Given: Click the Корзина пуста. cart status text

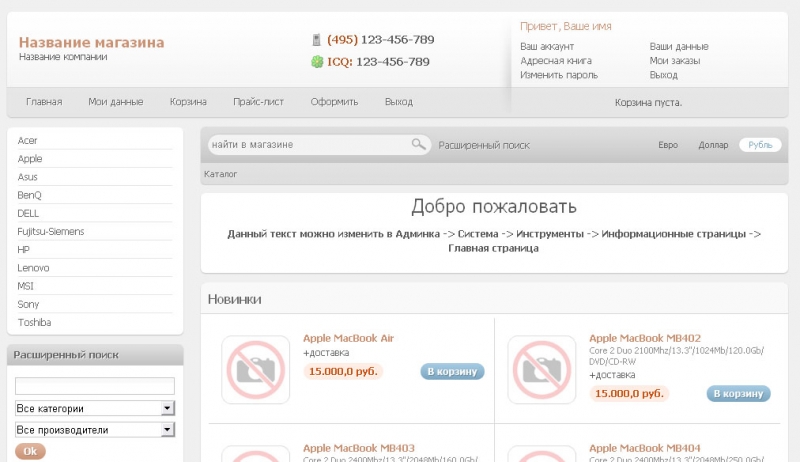Looking at the screenshot, I should 648,102.
